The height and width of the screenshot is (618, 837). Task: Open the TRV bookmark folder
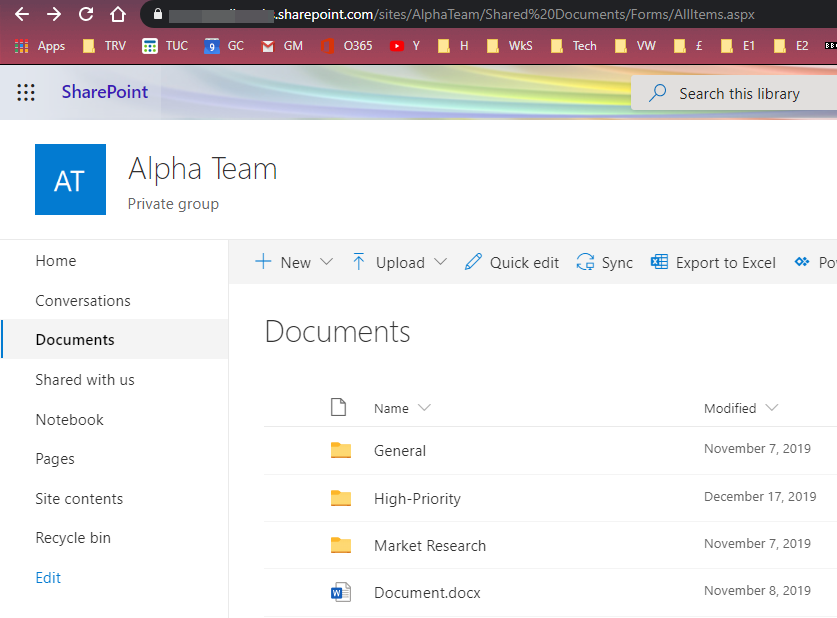pos(105,46)
